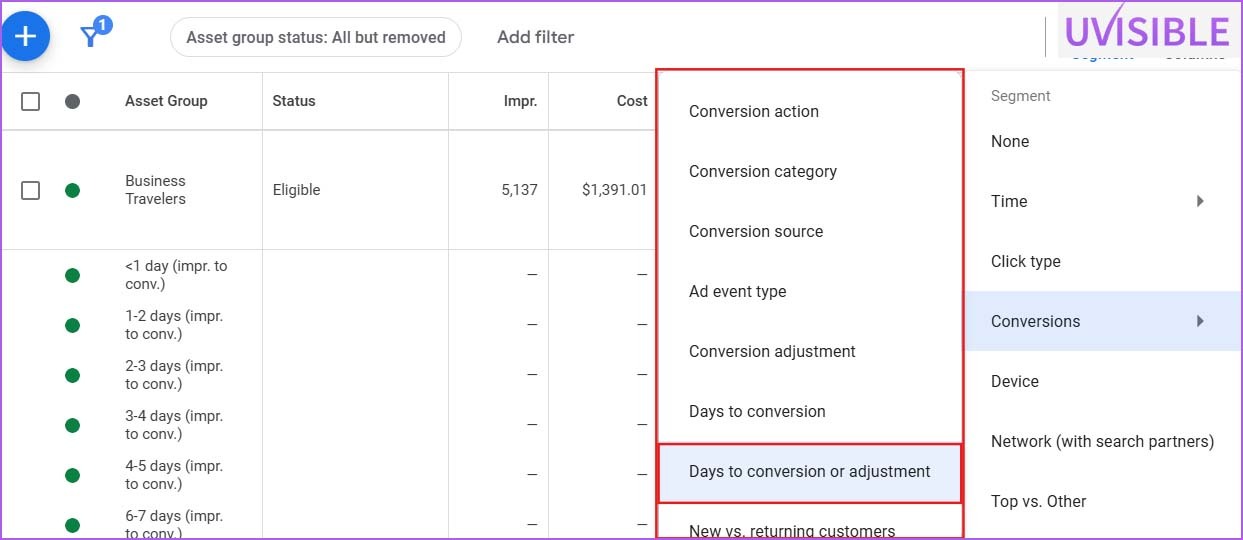The width and height of the screenshot is (1243, 540).
Task: Click the 5,137 impressions value
Action: point(519,190)
